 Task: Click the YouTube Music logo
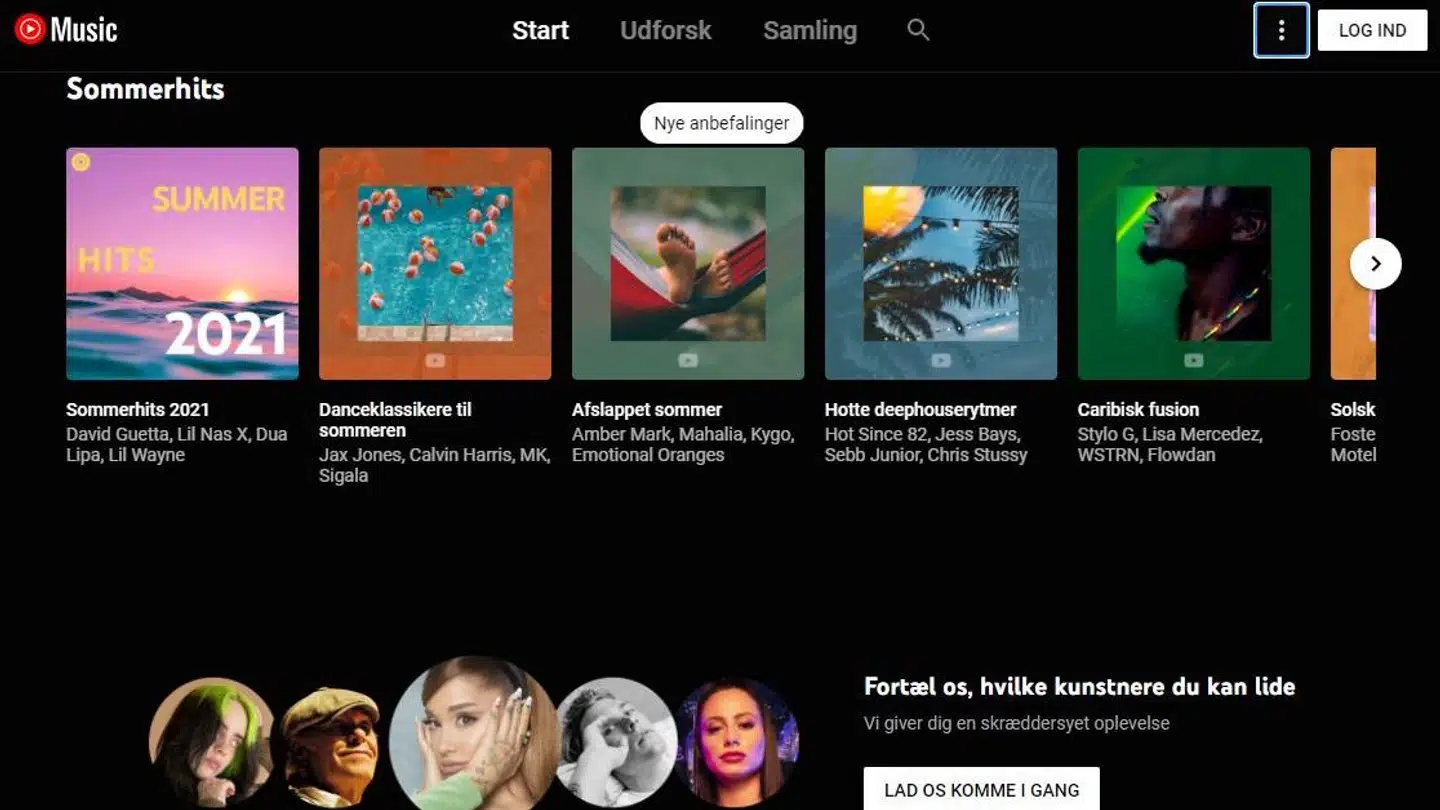click(x=66, y=30)
